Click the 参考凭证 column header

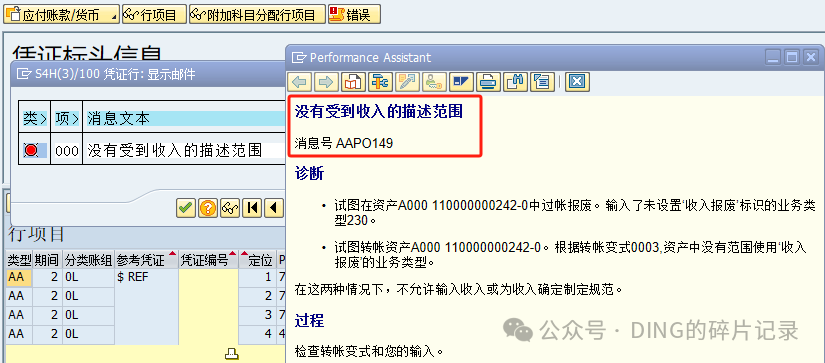pos(147,260)
